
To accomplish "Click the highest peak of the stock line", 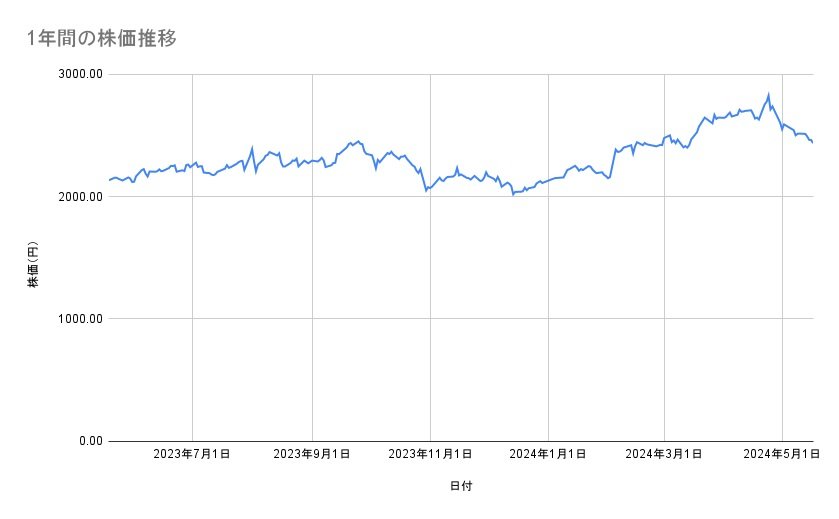I will (x=768, y=95).
